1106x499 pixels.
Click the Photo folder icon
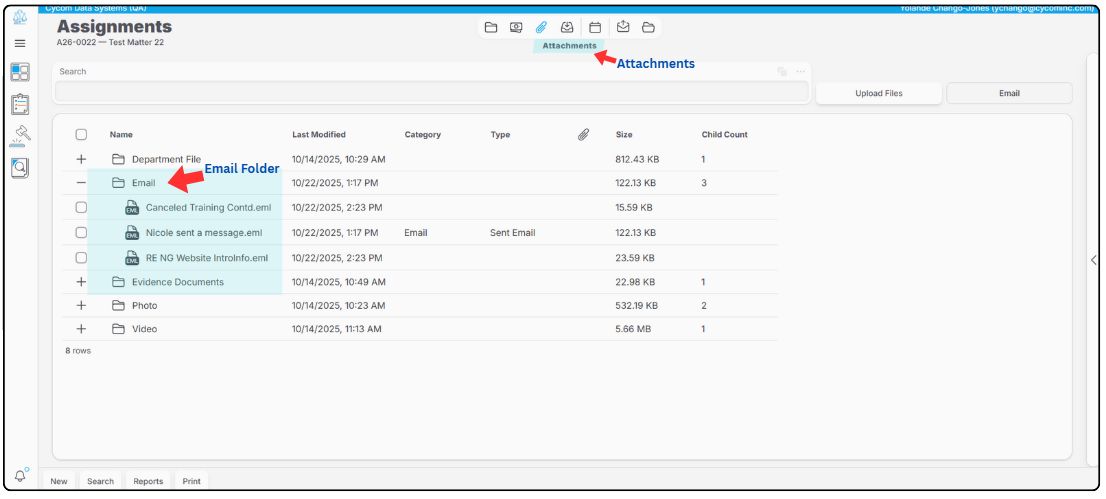118,306
